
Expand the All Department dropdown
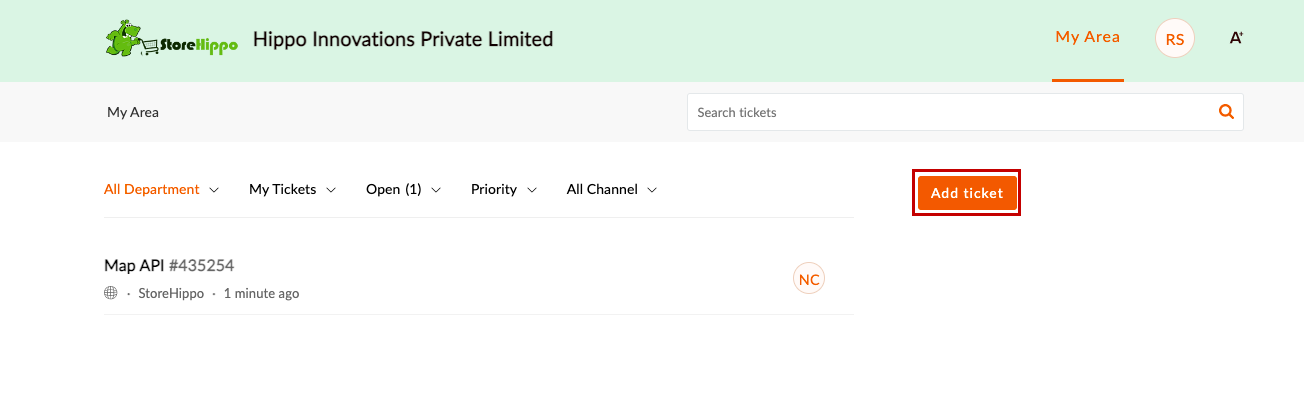pos(162,189)
